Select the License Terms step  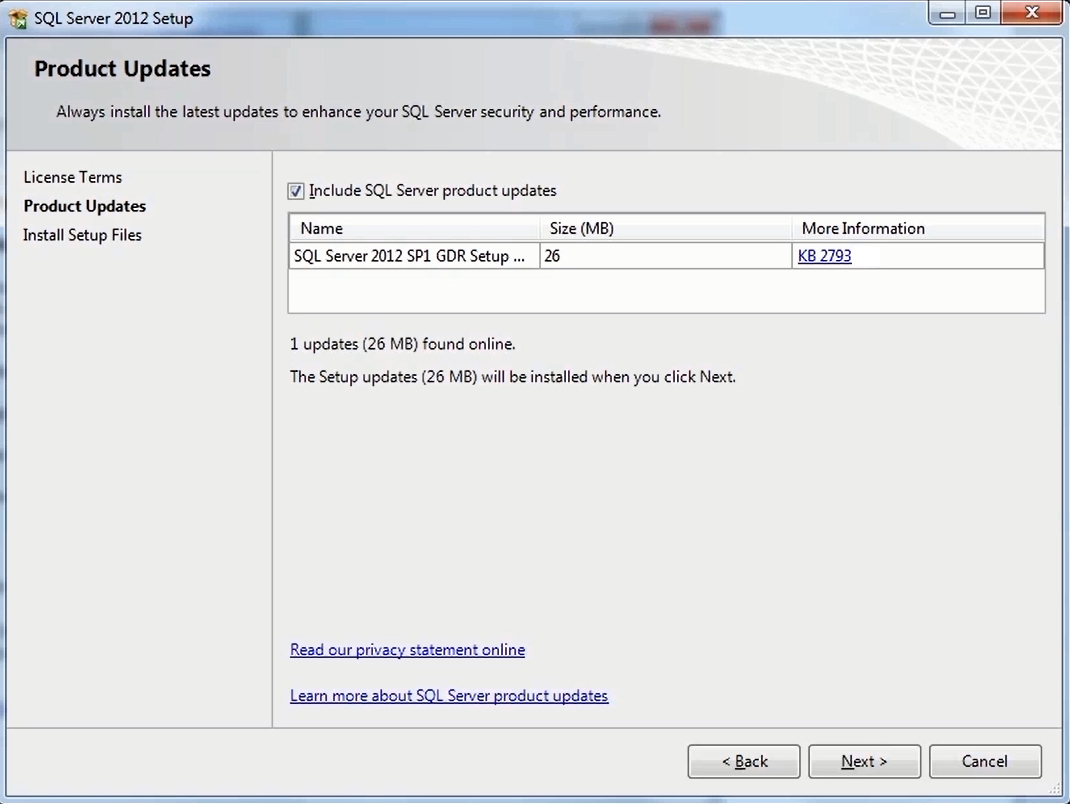(x=73, y=177)
